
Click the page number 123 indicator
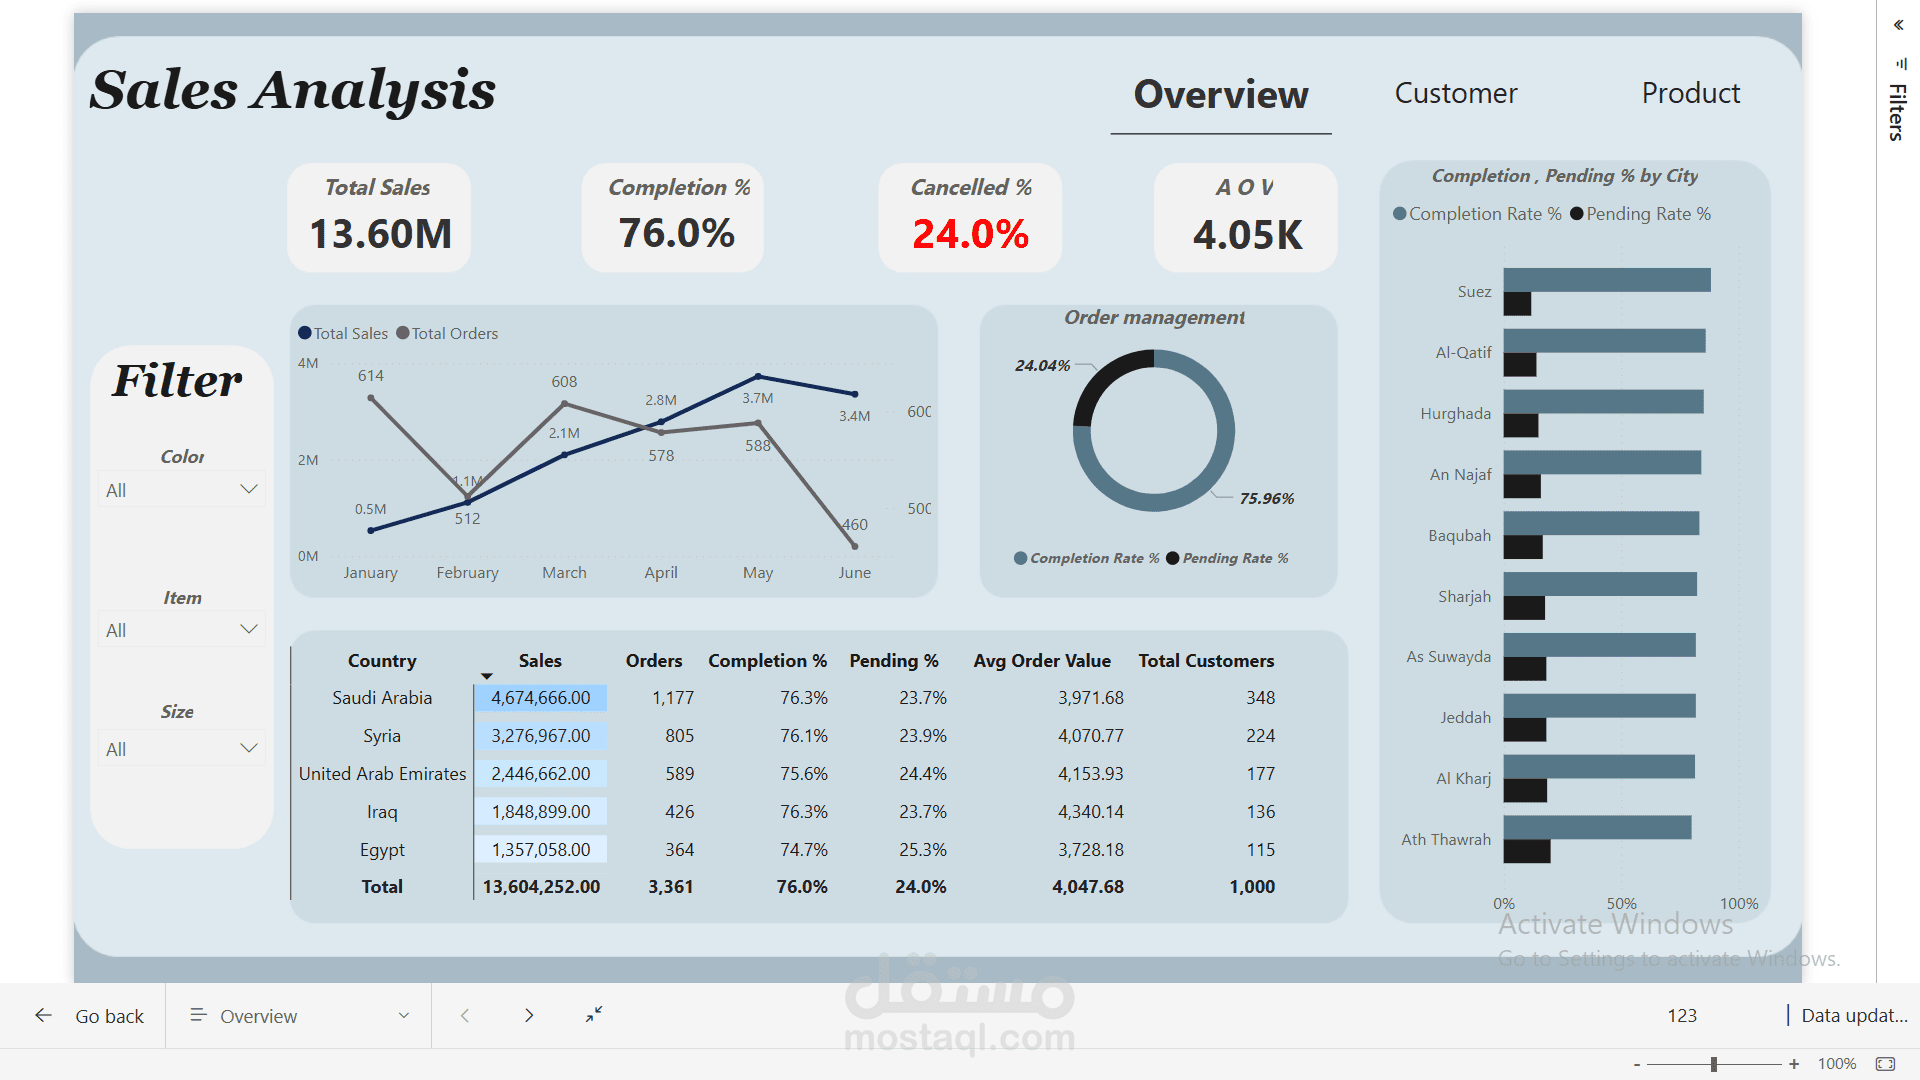coord(1682,1015)
